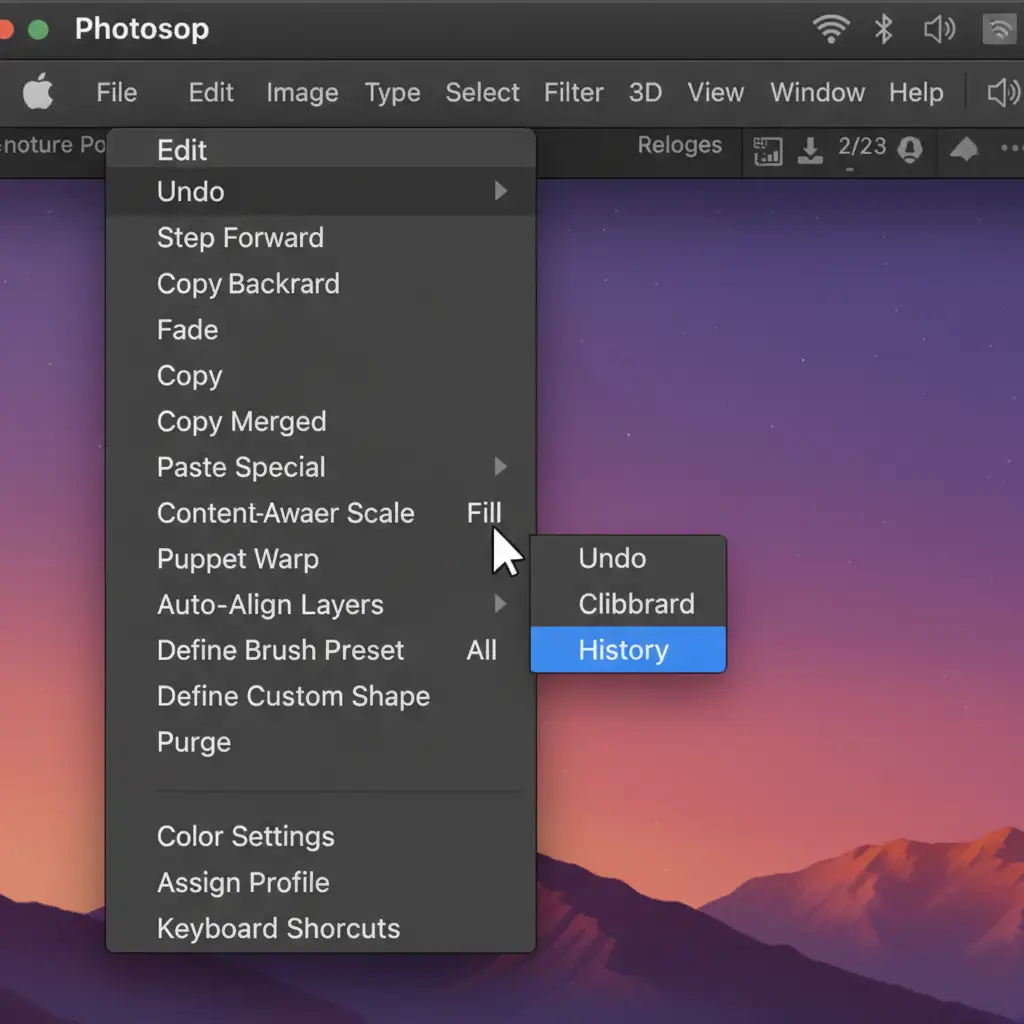The width and height of the screenshot is (1024, 1024).
Task: Click the Reloges label in the options bar
Action: tap(679, 145)
